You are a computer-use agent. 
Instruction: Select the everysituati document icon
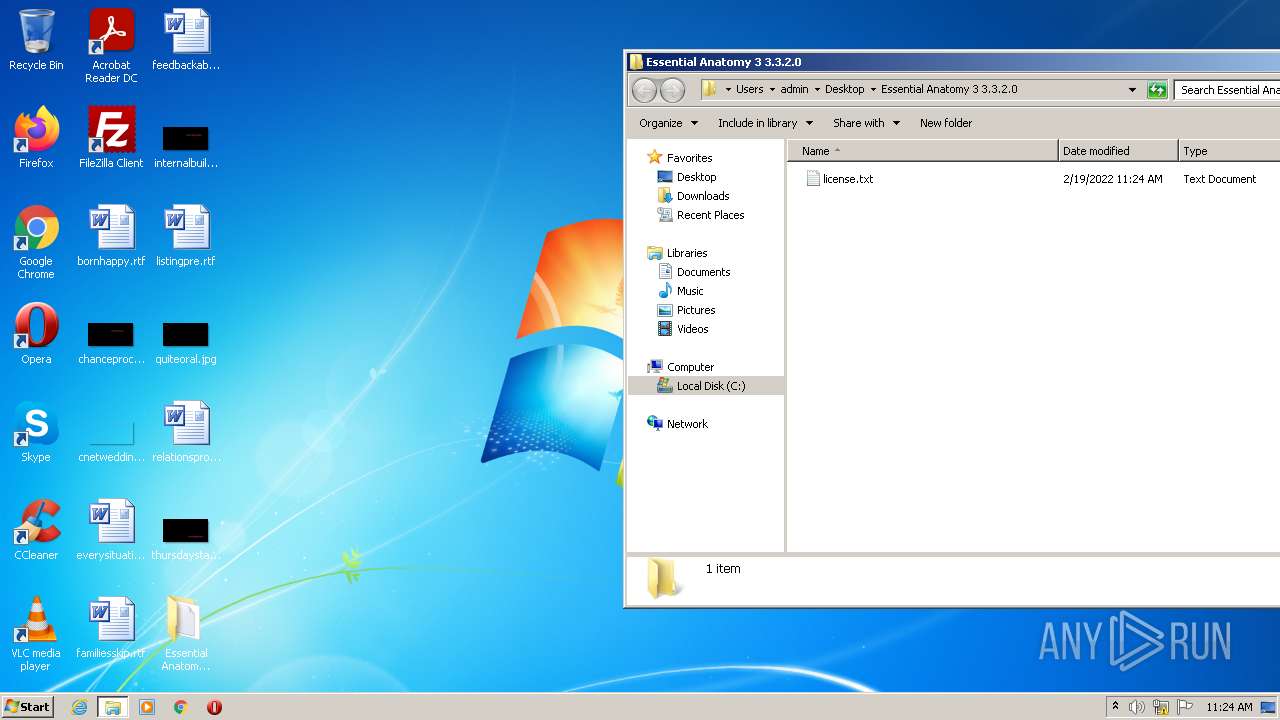coord(111,530)
